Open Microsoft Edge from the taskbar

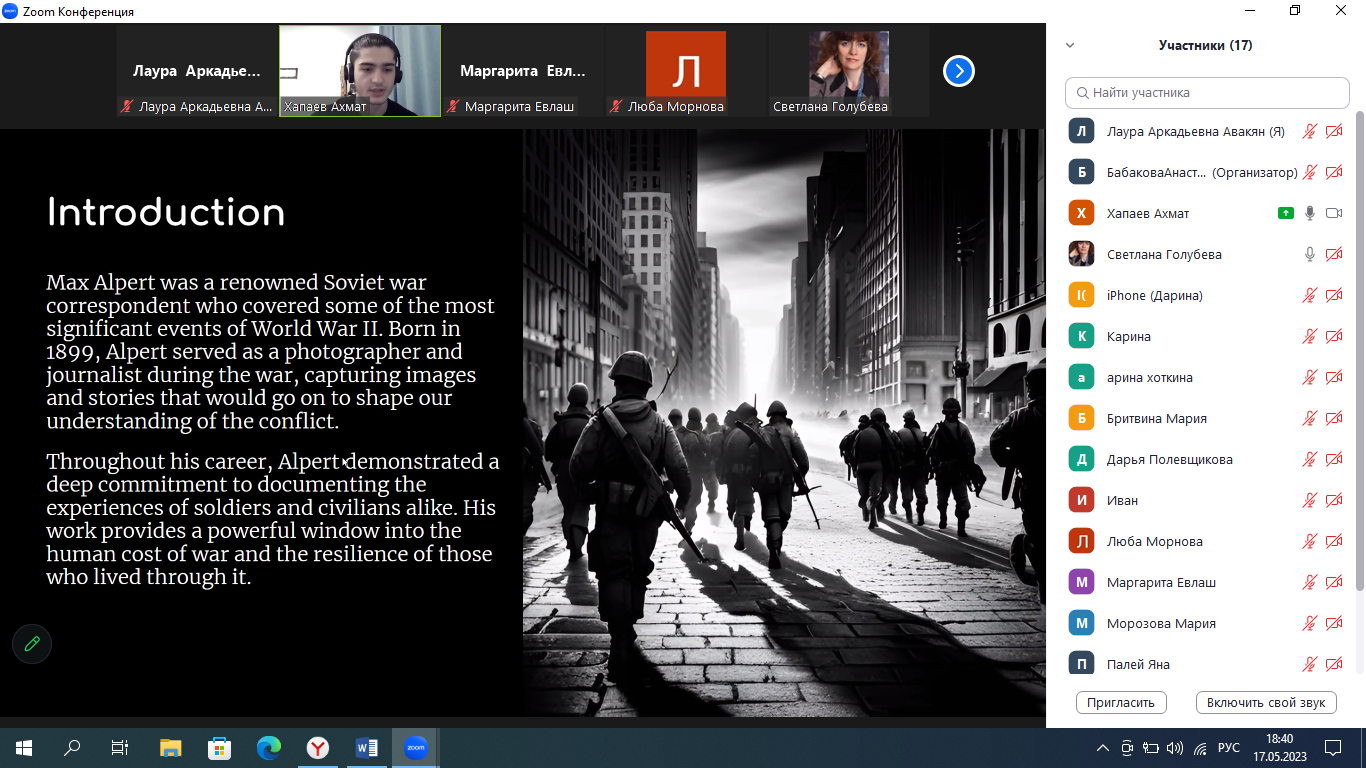point(268,747)
